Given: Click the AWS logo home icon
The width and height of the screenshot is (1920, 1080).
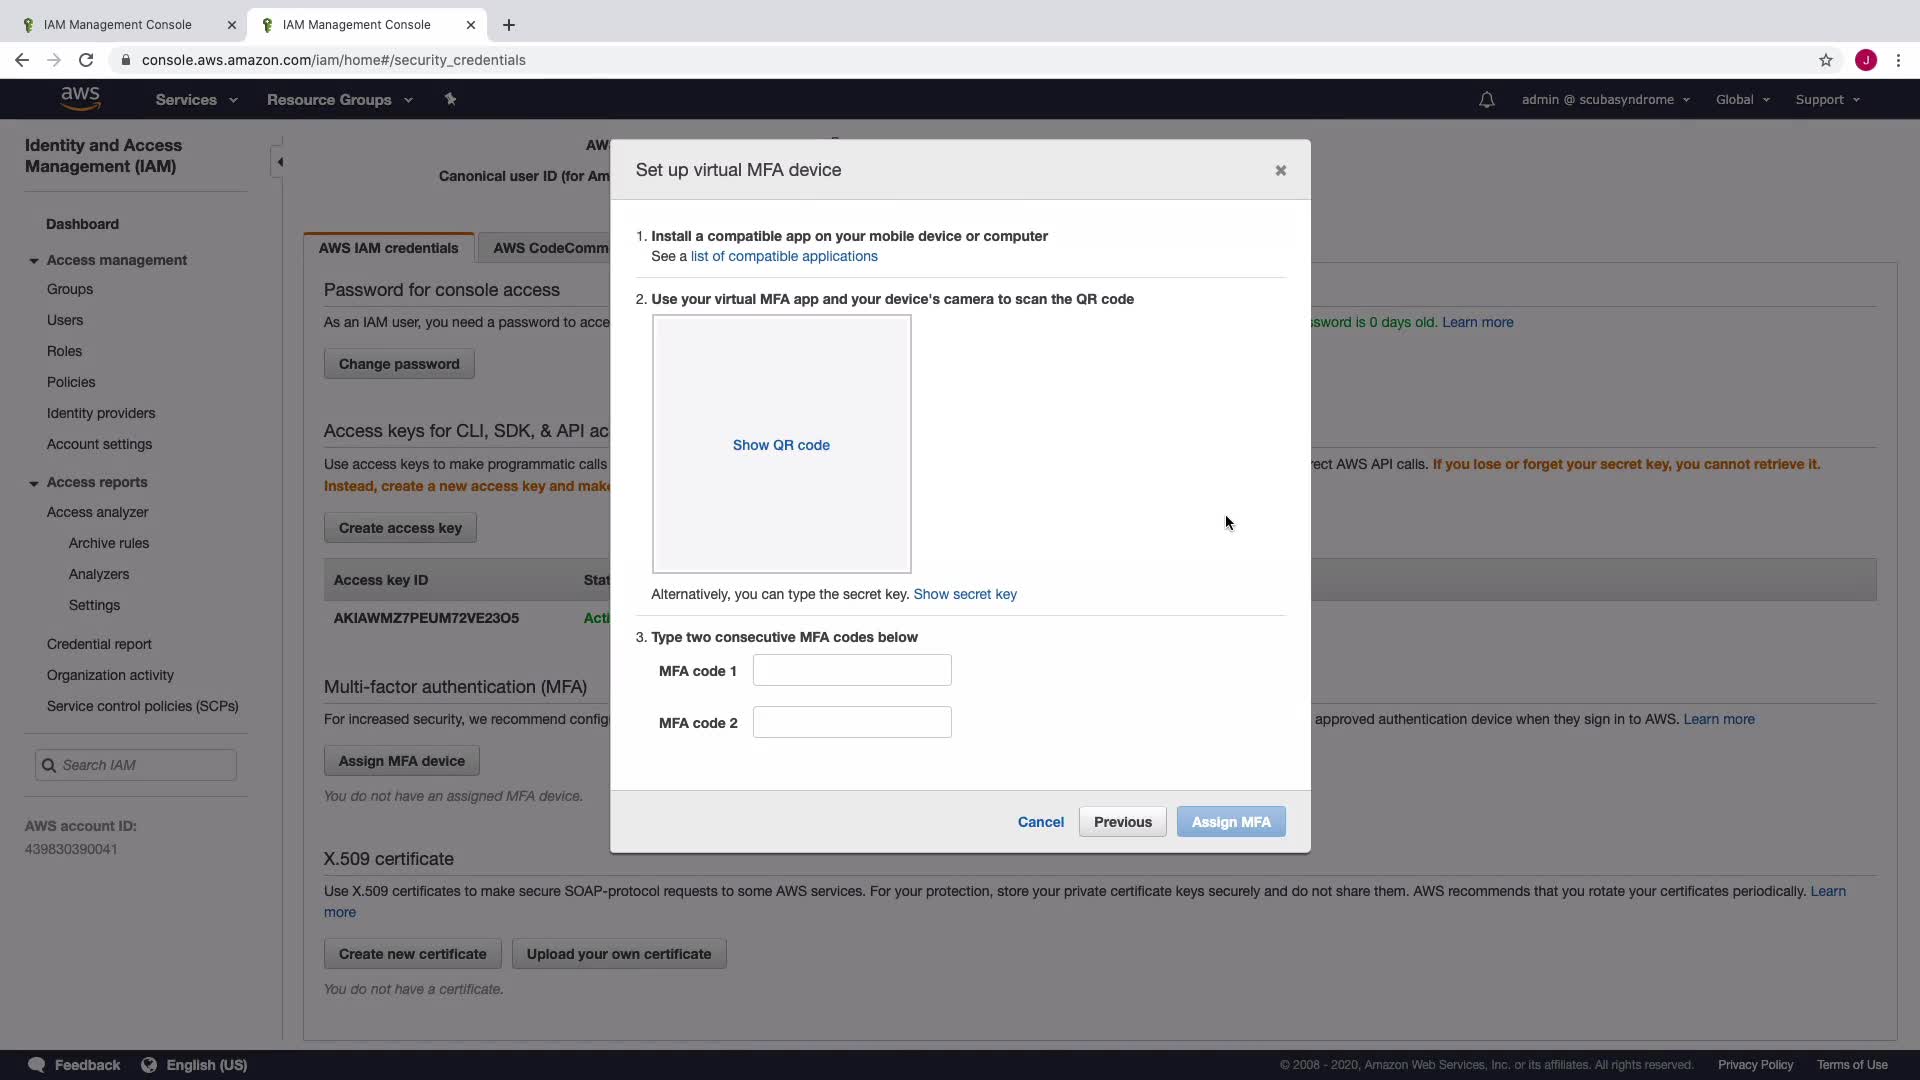Looking at the screenshot, I should tap(80, 98).
